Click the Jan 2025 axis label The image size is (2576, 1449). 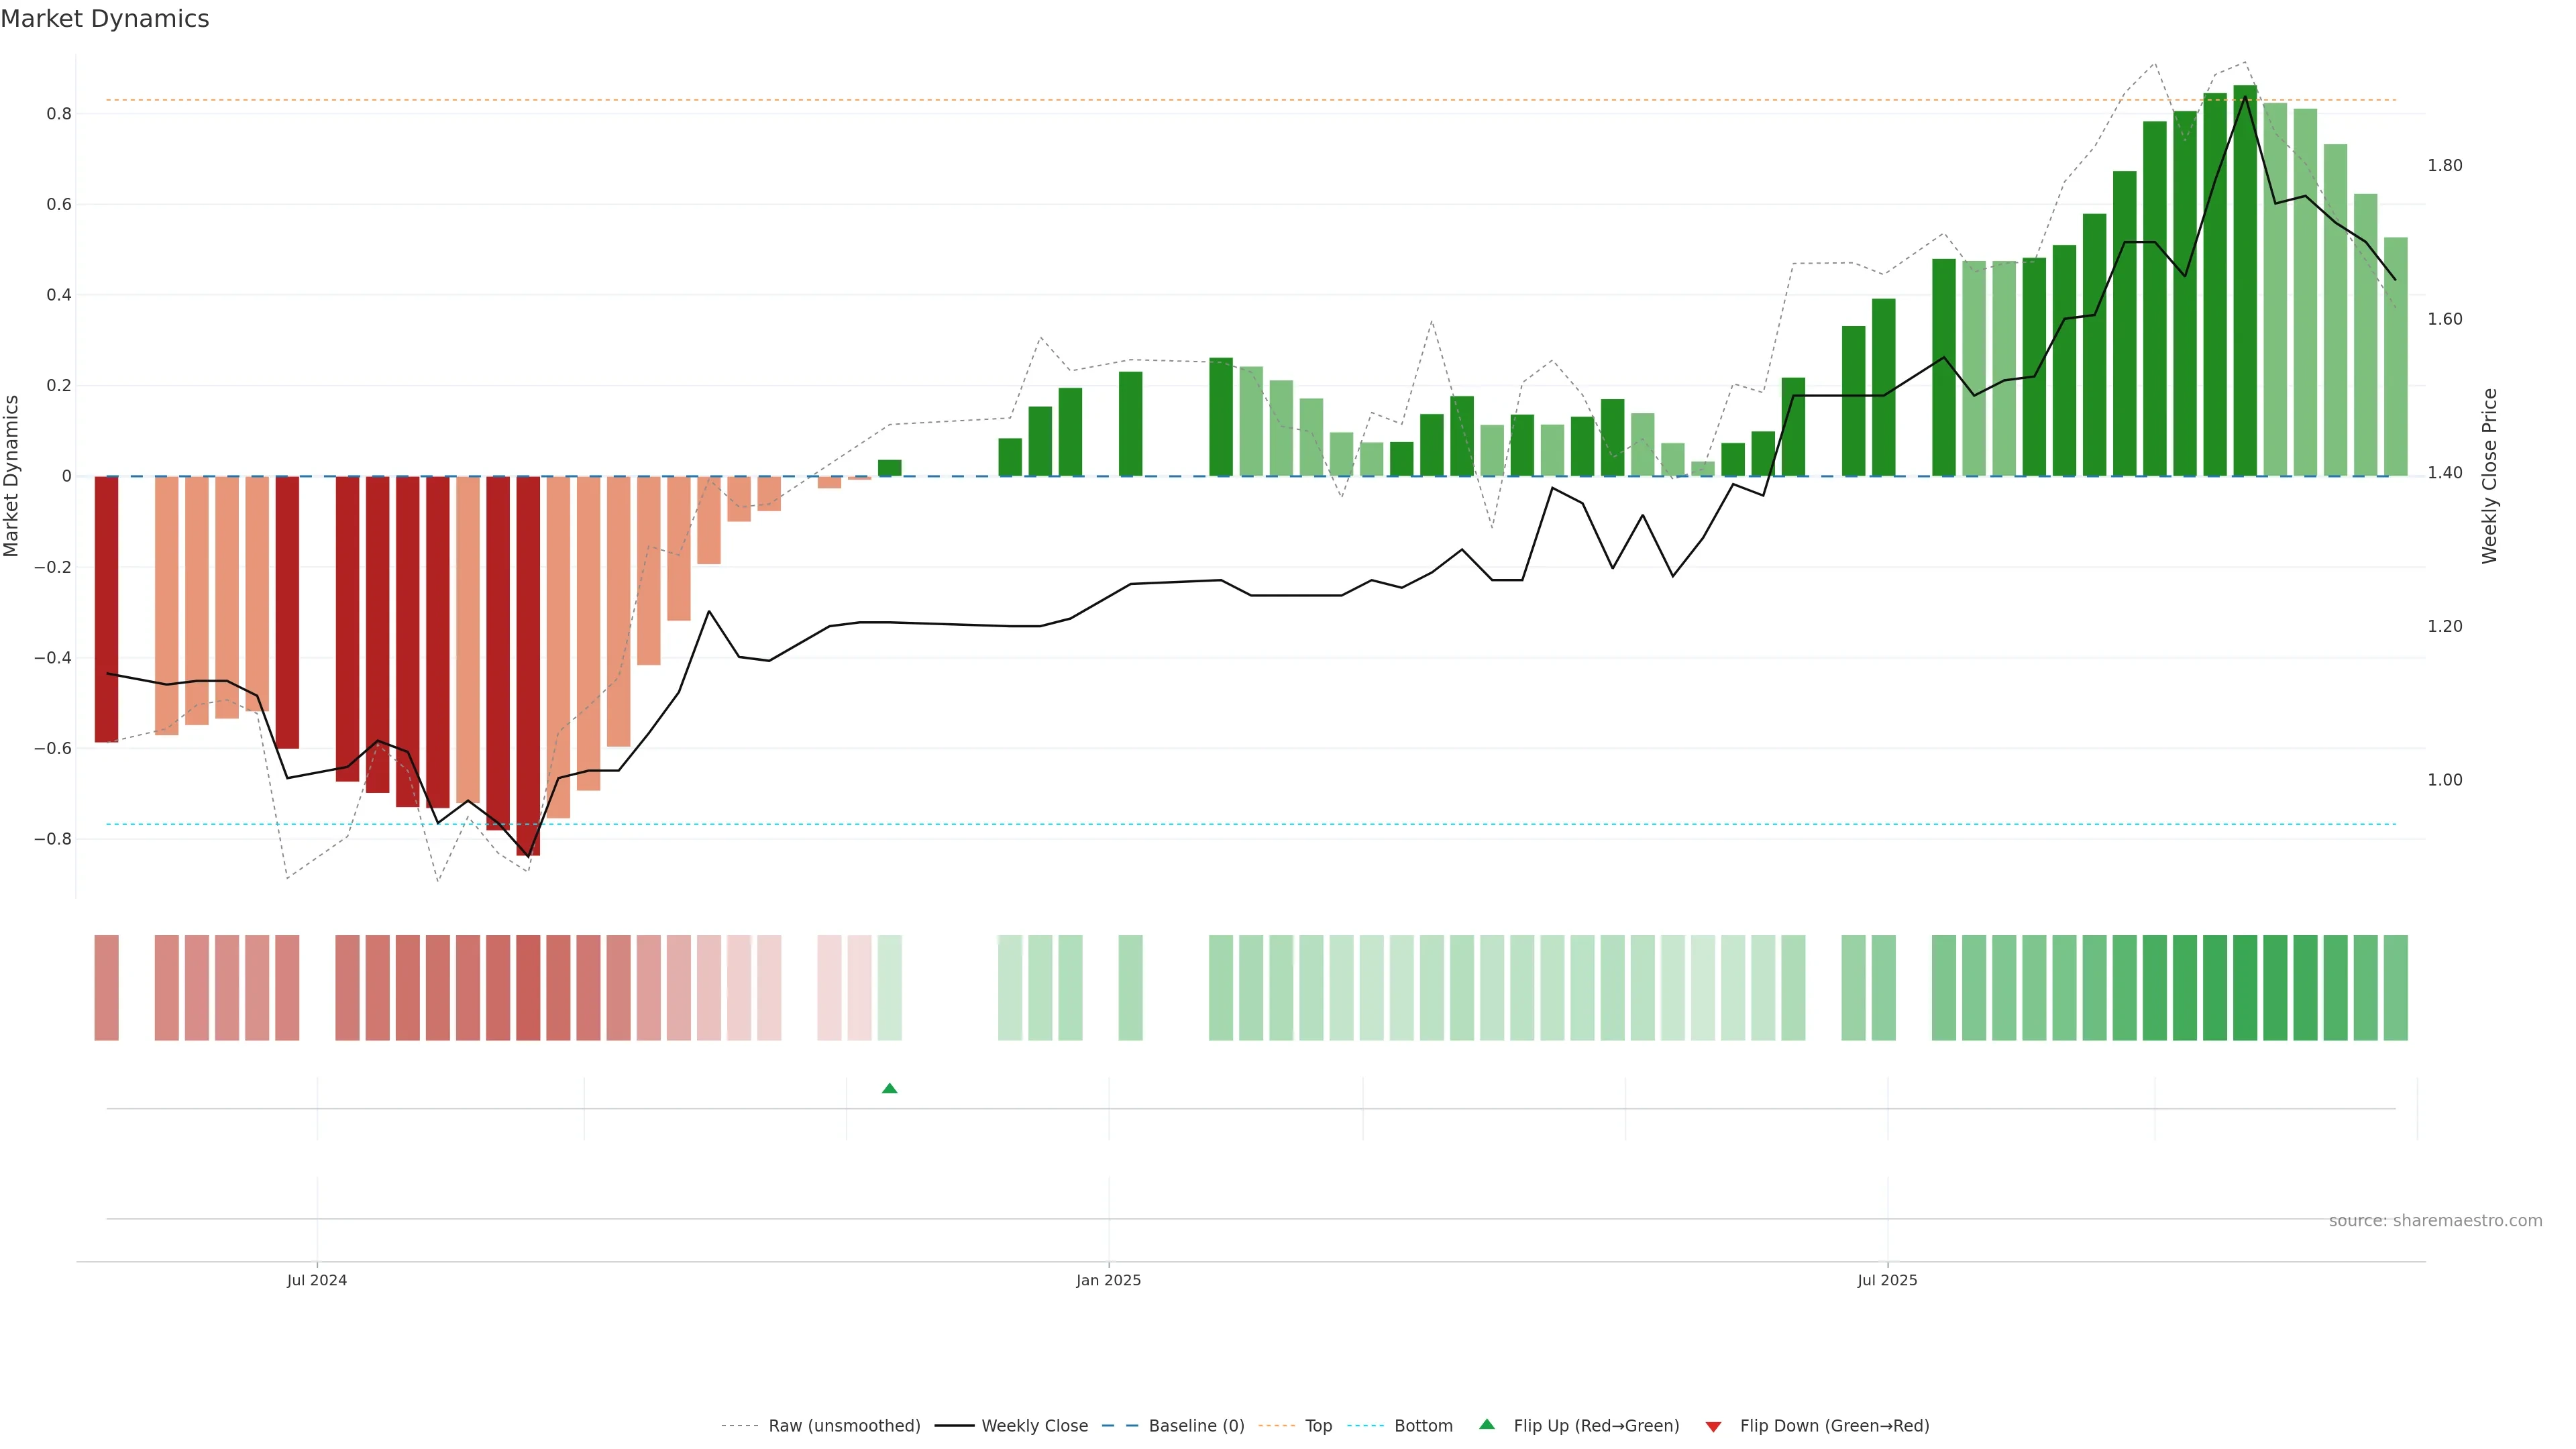[x=1108, y=1280]
